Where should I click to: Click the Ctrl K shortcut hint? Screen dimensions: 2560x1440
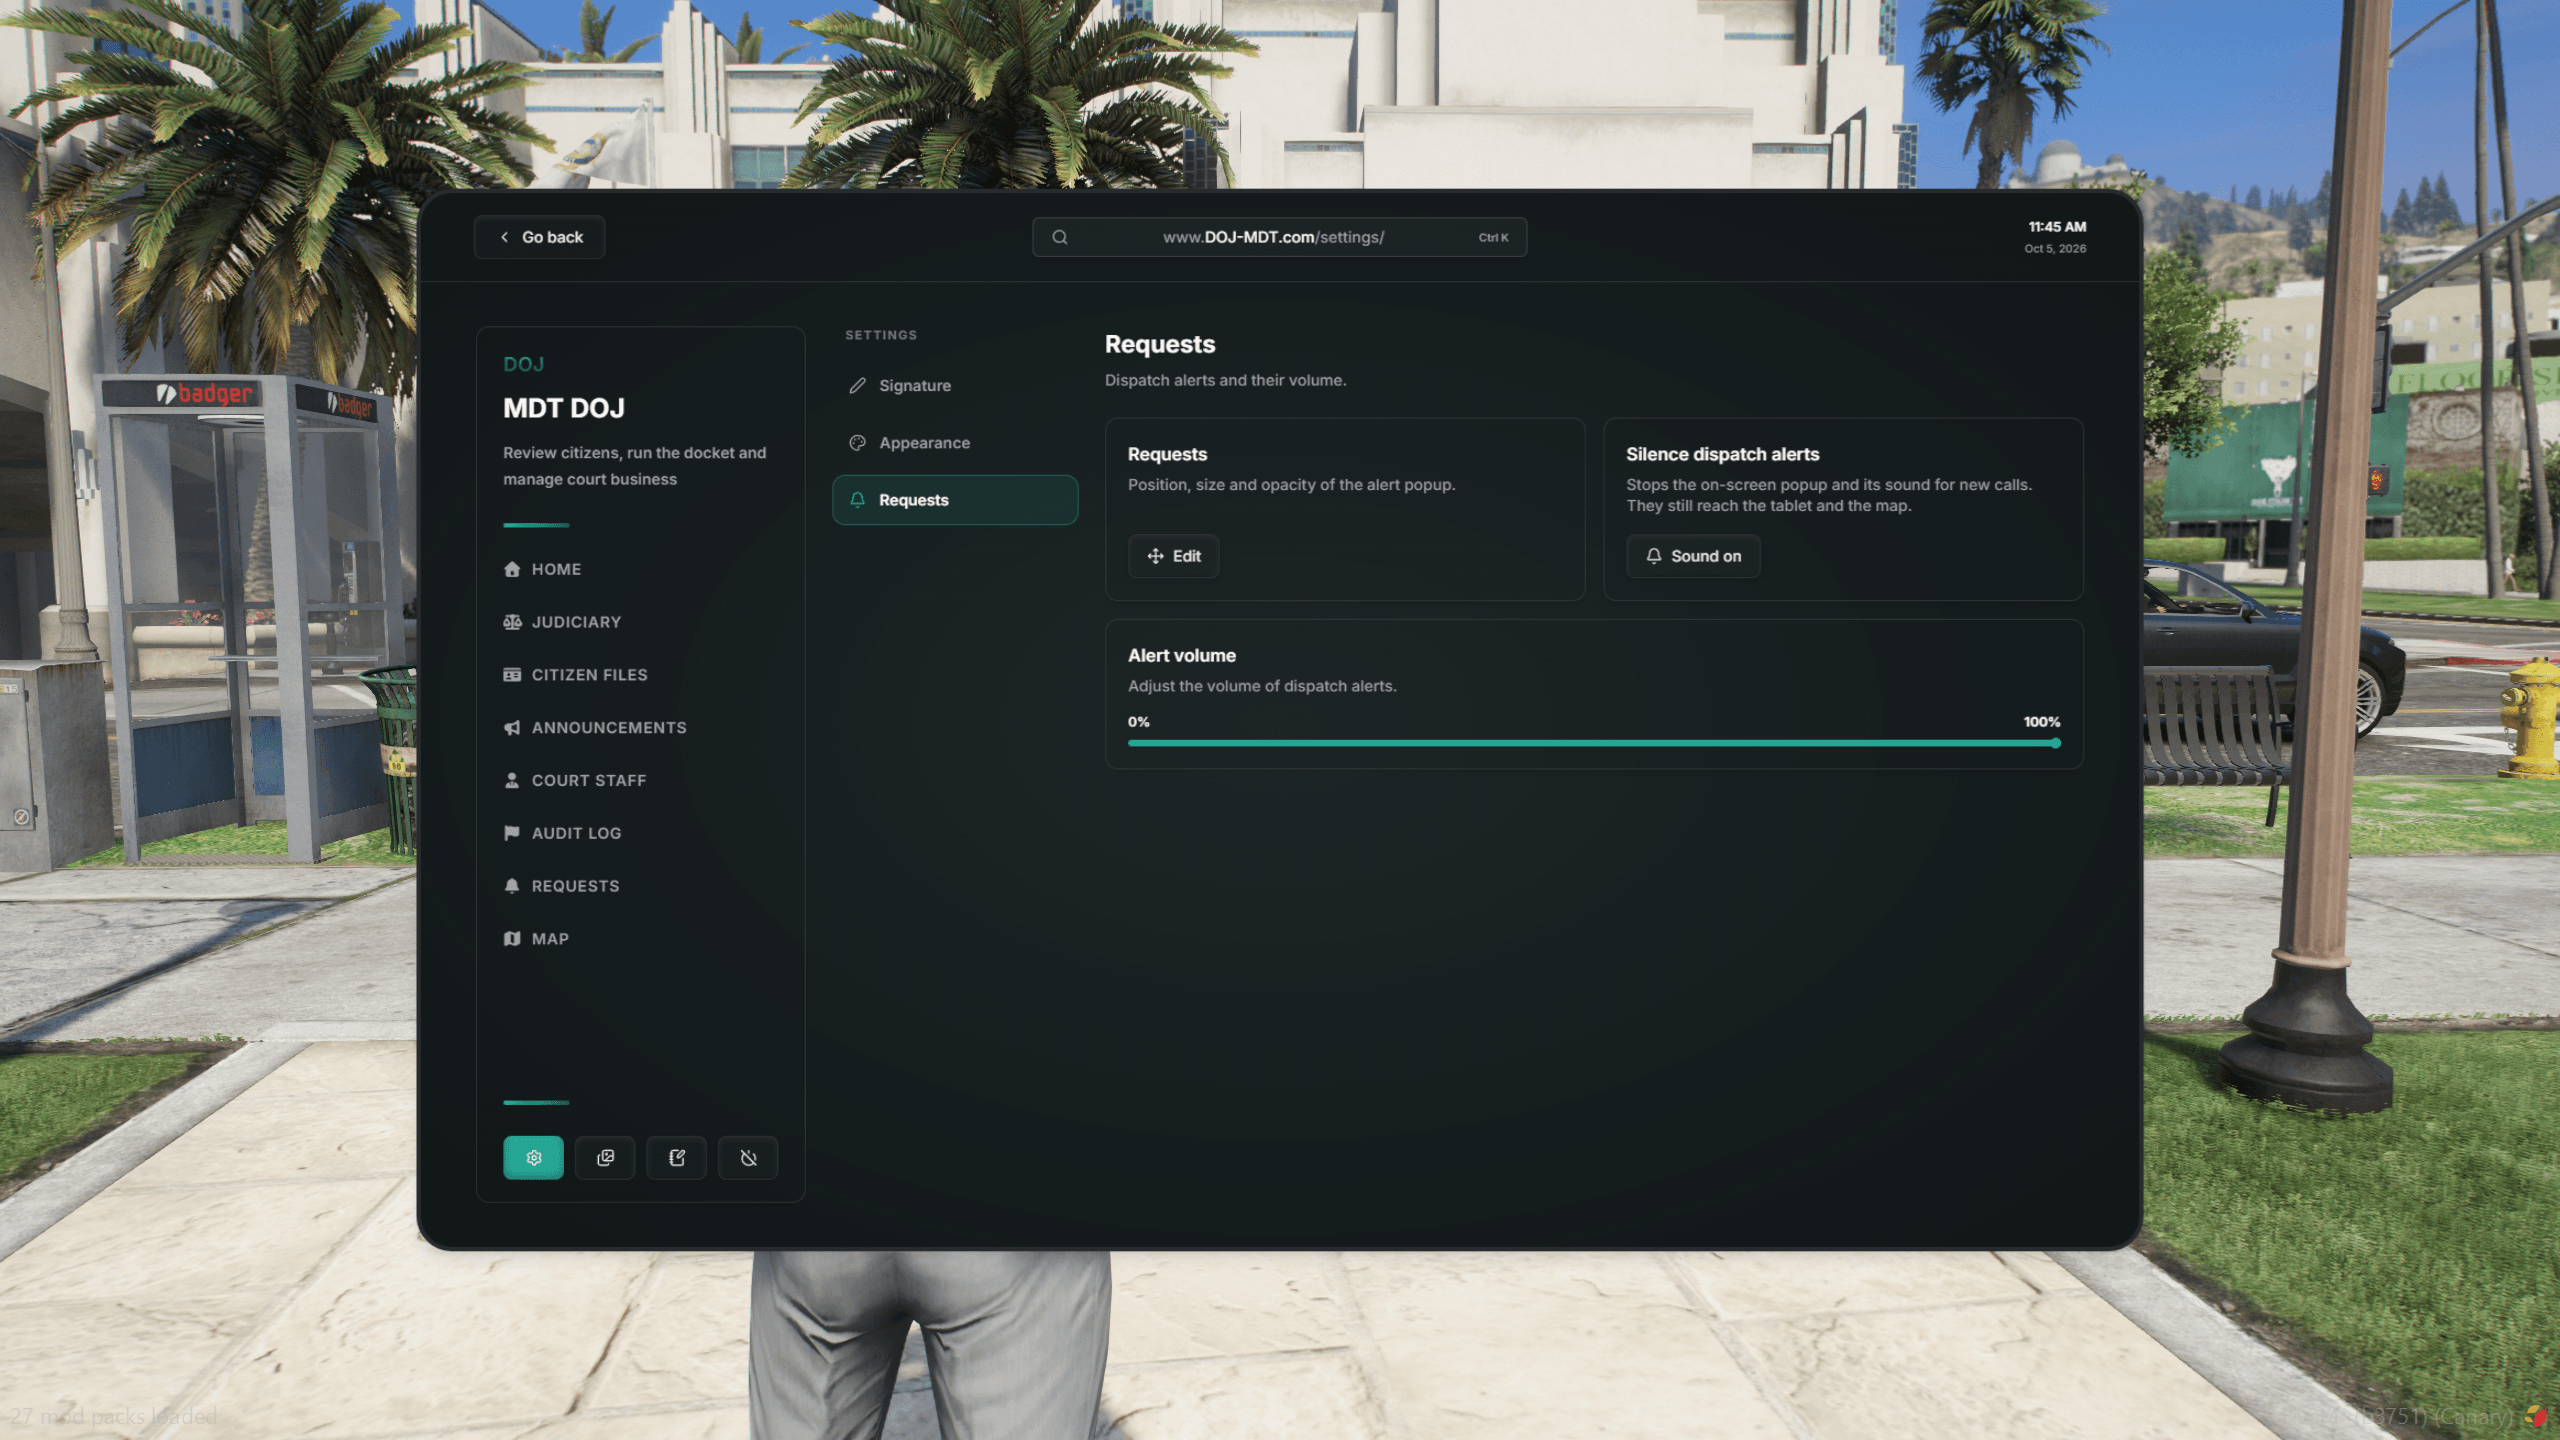pyautogui.click(x=1493, y=238)
